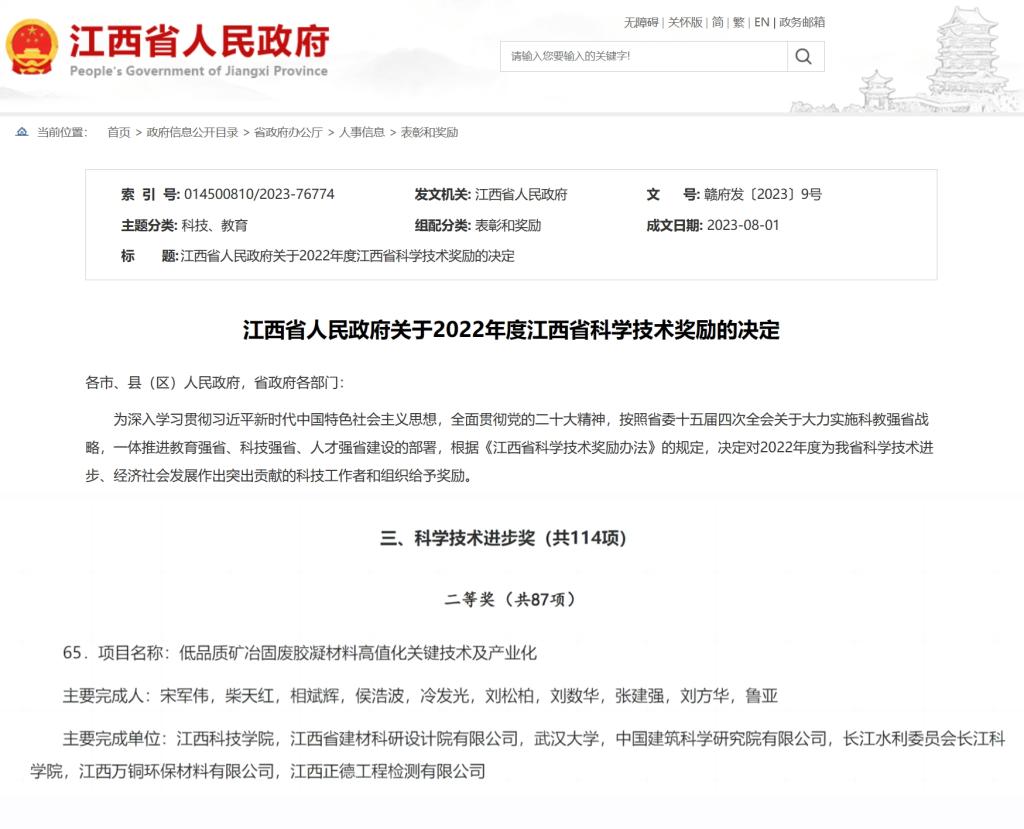Click the search magnifier icon
This screenshot has height=829, width=1024.
[804, 56]
